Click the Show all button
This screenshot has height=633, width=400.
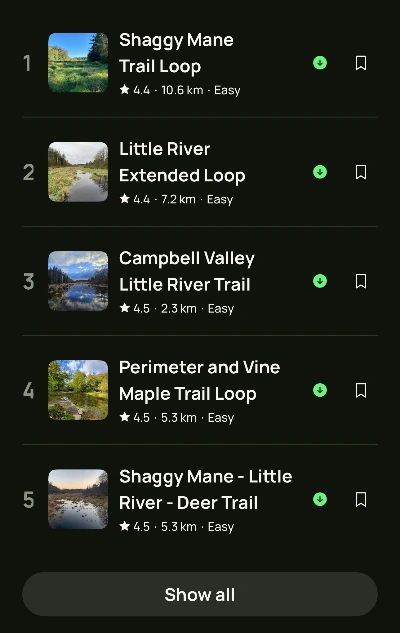point(200,594)
